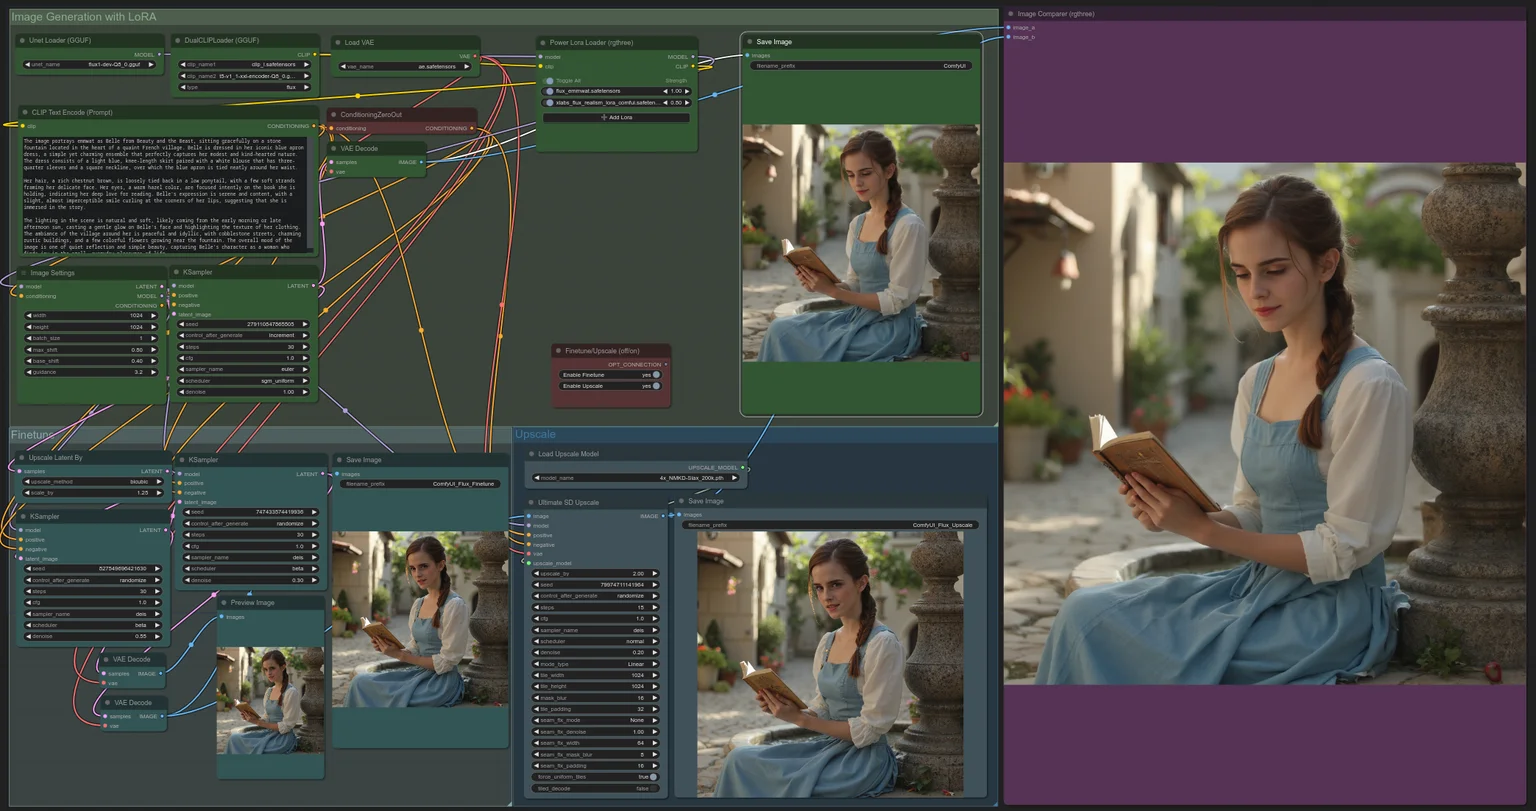1536x811 pixels.
Task: Collapse the Finetune/Upscale (off/on) node via its dot
Action: coord(557,351)
